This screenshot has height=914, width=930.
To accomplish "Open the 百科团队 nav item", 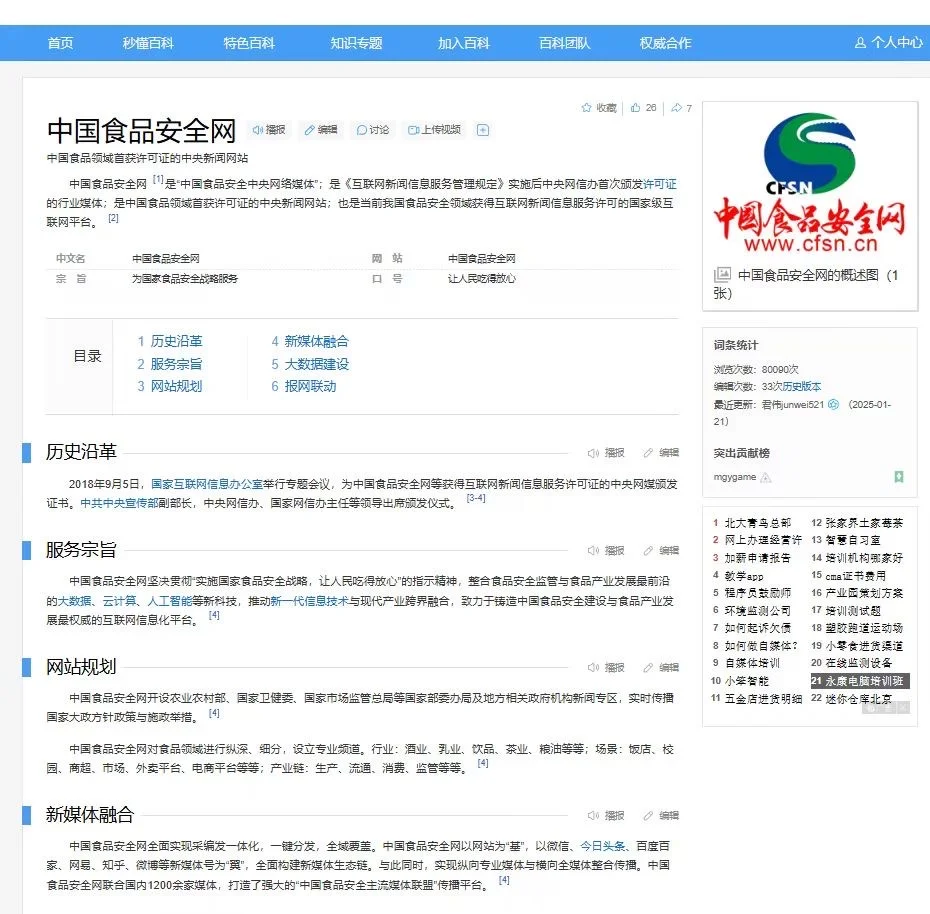I will click(564, 43).
